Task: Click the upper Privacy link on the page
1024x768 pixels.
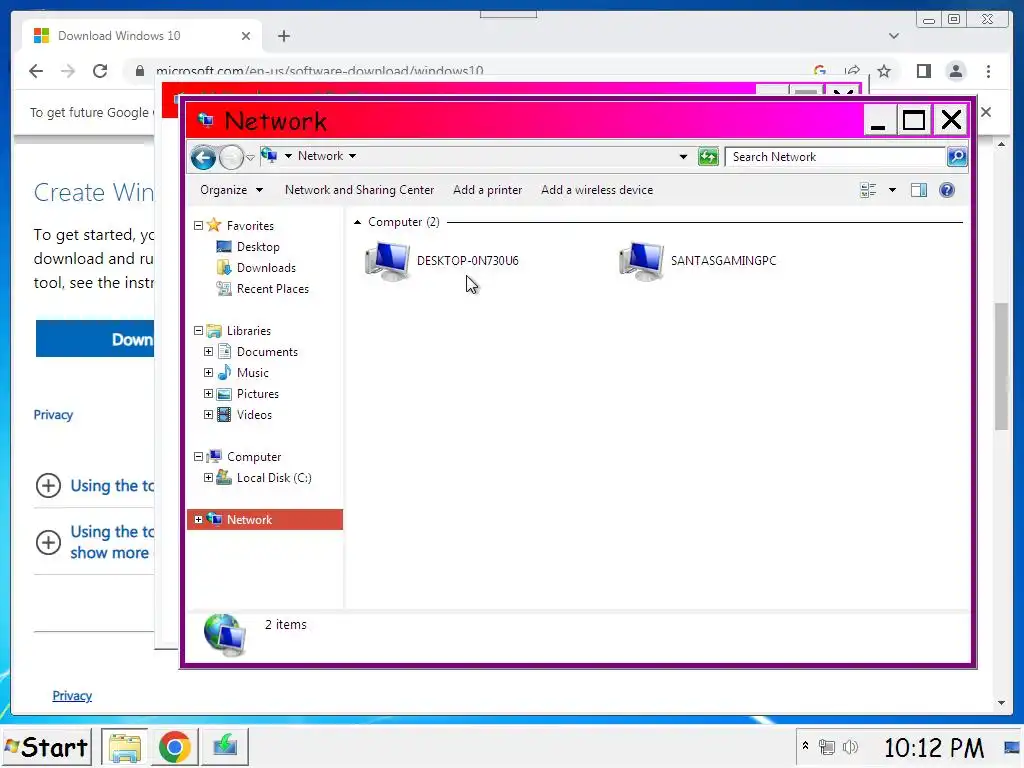Action: point(54,415)
